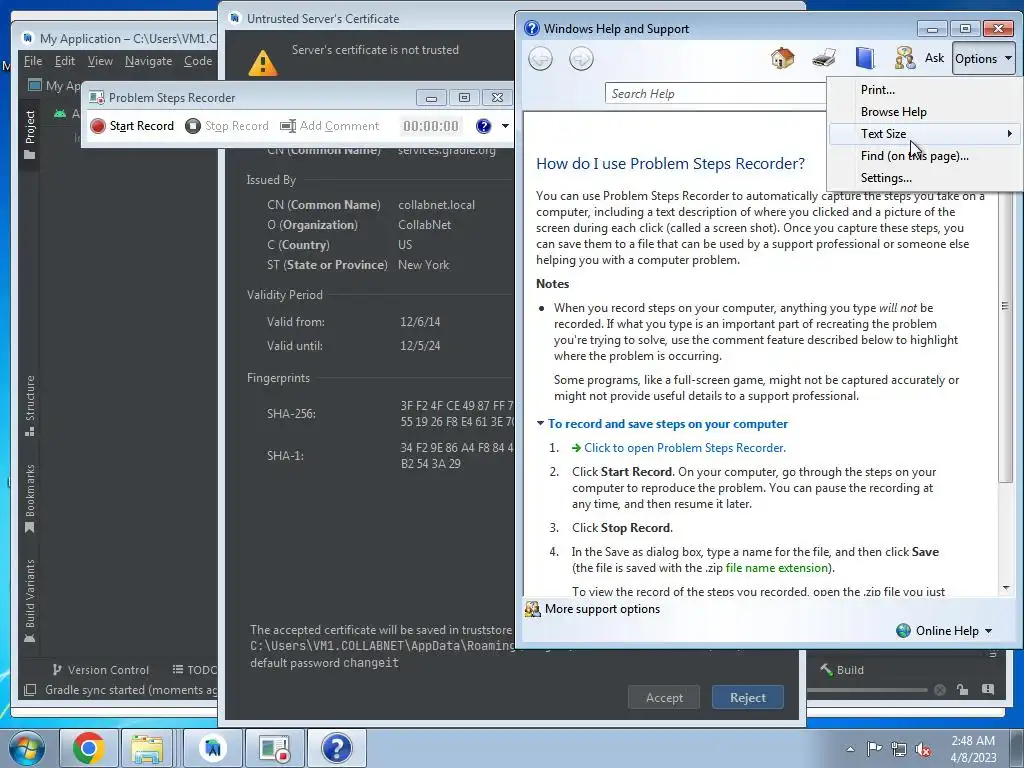Image resolution: width=1024 pixels, height=768 pixels.
Task: Open Browse Help book icon
Action: tap(865, 58)
